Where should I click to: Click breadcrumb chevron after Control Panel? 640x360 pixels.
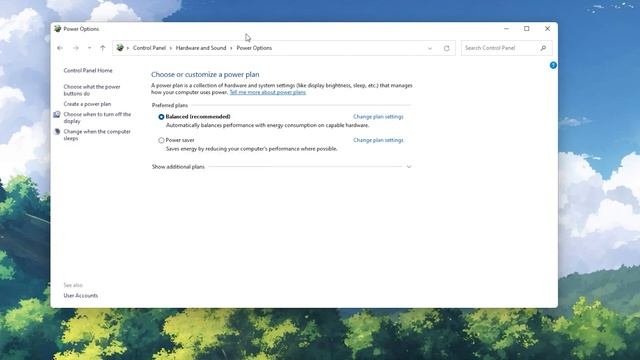tap(171, 48)
